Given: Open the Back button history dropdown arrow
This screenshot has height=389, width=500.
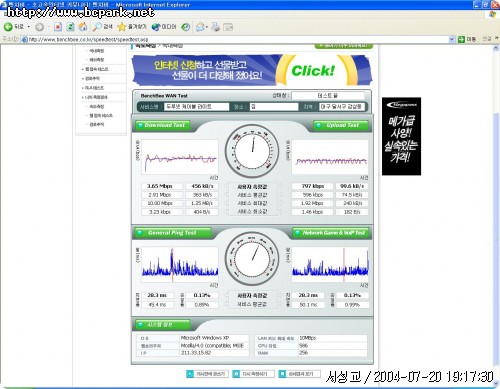Looking at the screenshot, I should (x=29, y=27).
